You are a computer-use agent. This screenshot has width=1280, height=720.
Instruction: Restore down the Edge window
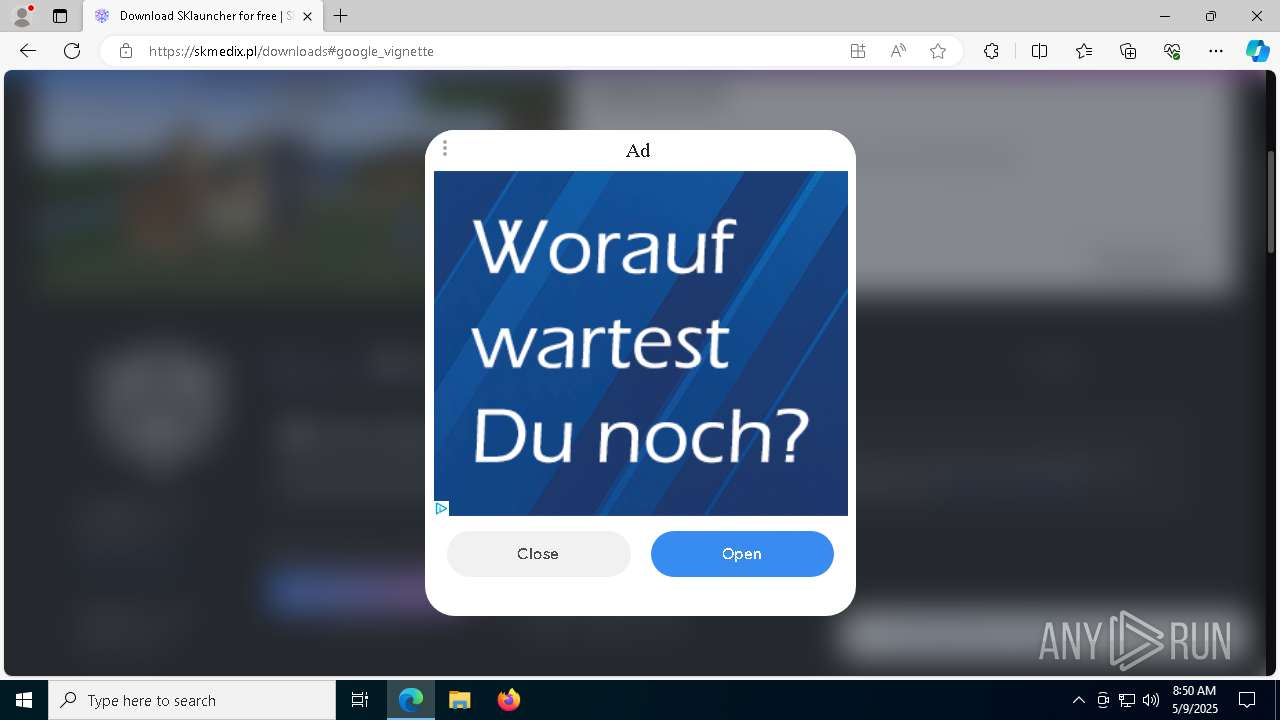1211,16
